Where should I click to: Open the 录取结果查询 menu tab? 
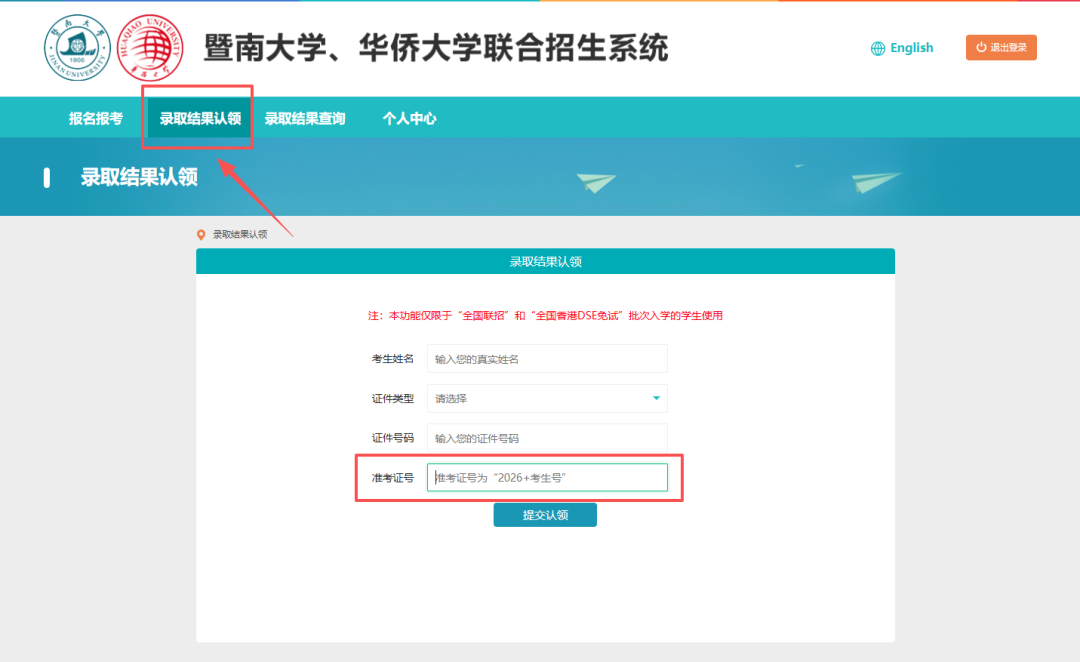(305, 118)
